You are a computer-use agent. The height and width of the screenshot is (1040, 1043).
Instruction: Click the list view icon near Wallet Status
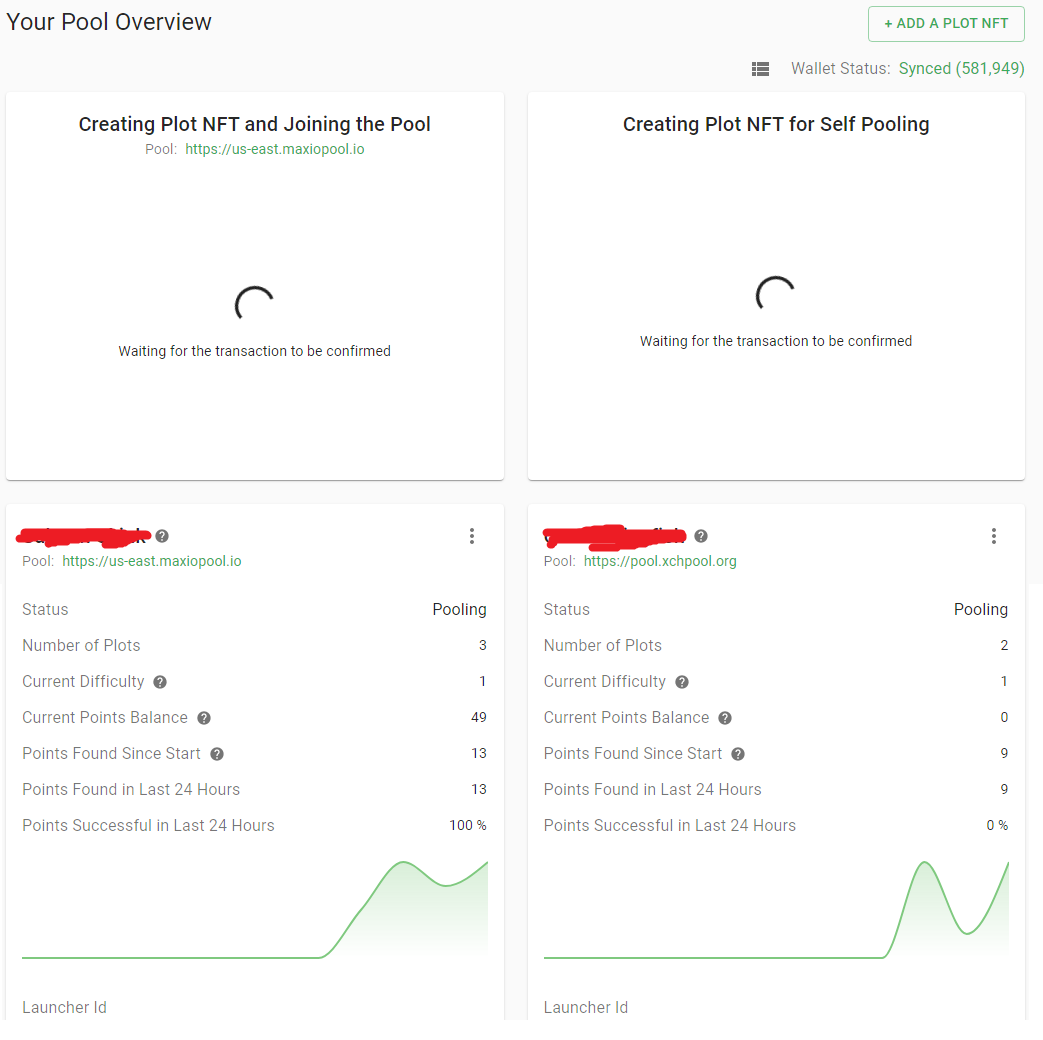[x=760, y=69]
